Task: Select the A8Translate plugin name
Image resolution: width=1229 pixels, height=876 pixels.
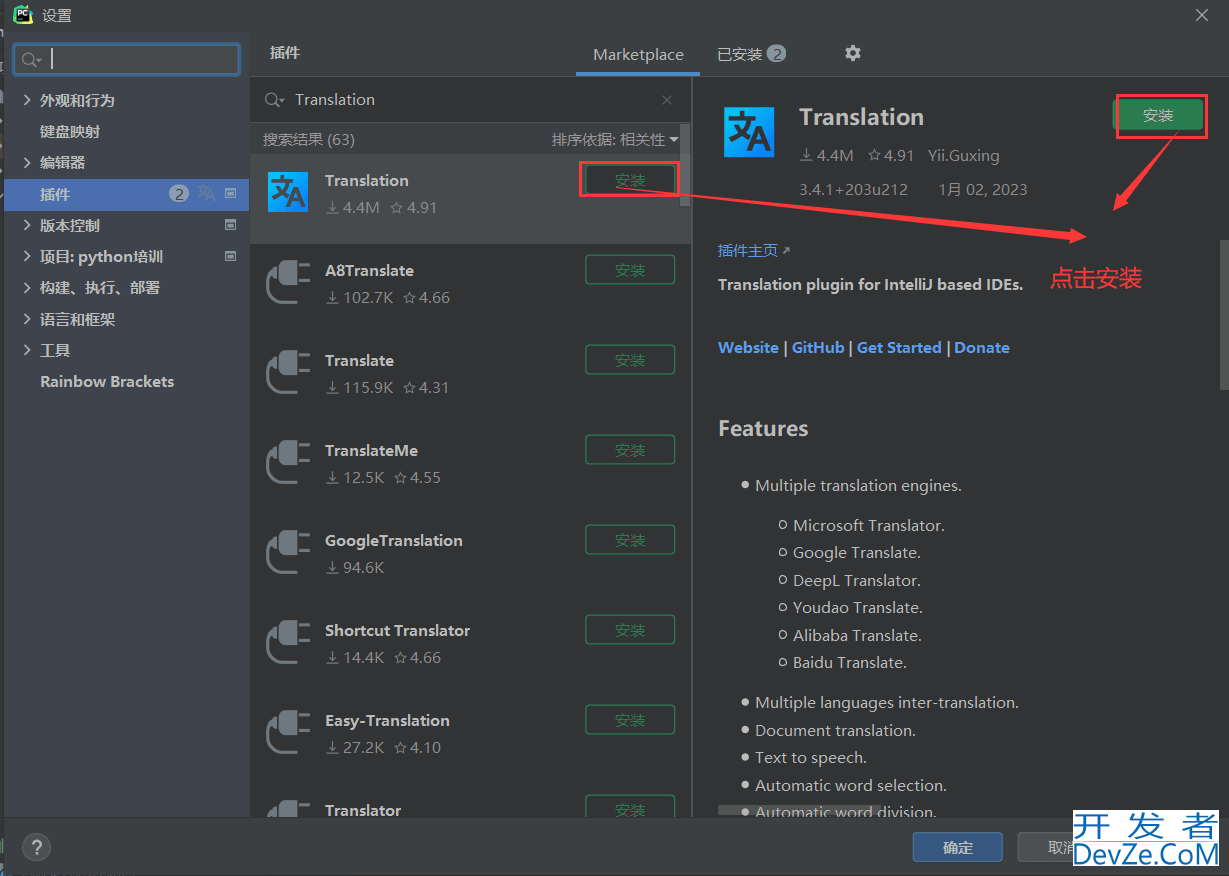Action: (369, 270)
